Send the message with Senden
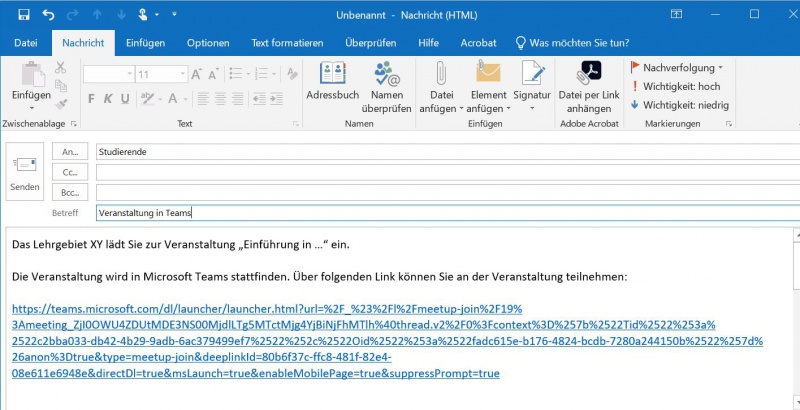The height and width of the screenshot is (410, 800). pos(24,172)
